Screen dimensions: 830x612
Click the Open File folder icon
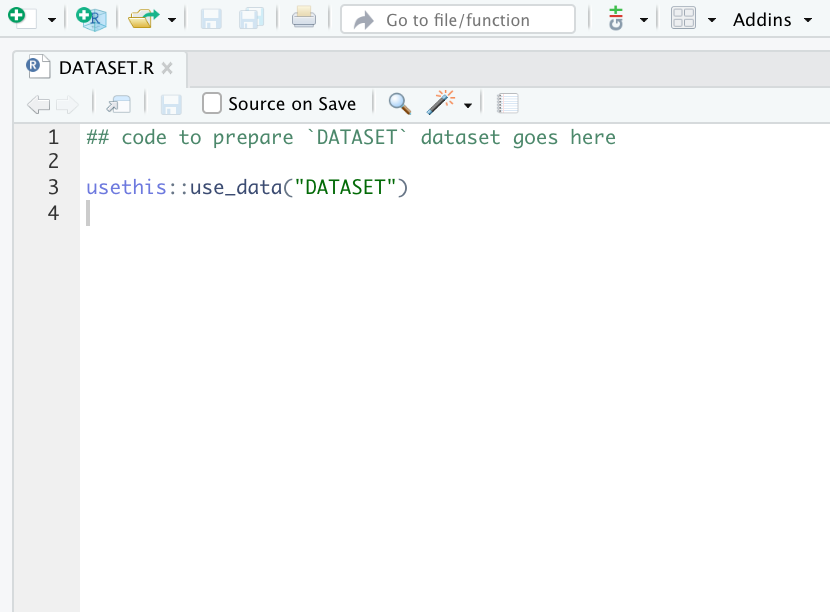[143, 19]
